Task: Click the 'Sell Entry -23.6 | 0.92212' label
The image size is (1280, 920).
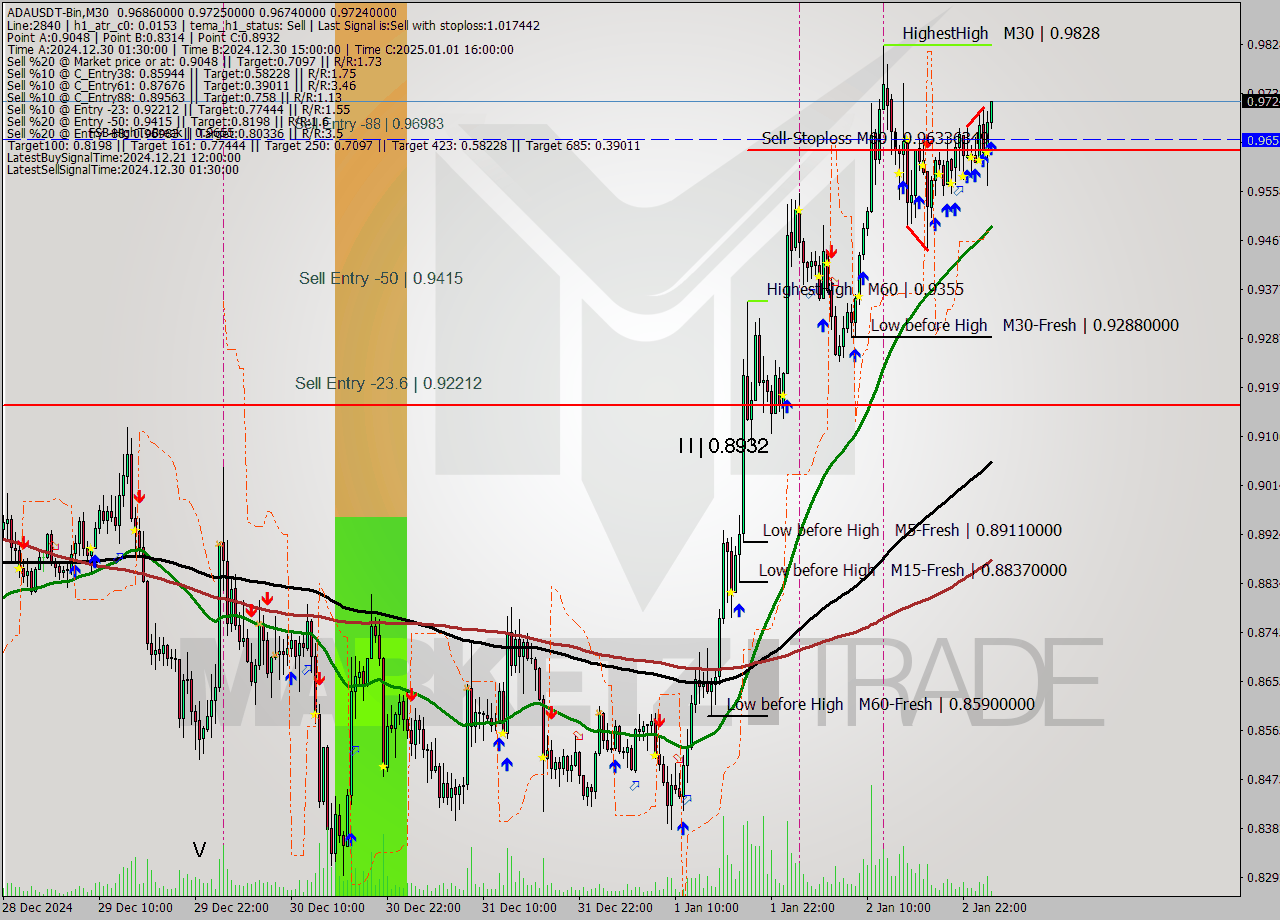Action: pos(388,383)
